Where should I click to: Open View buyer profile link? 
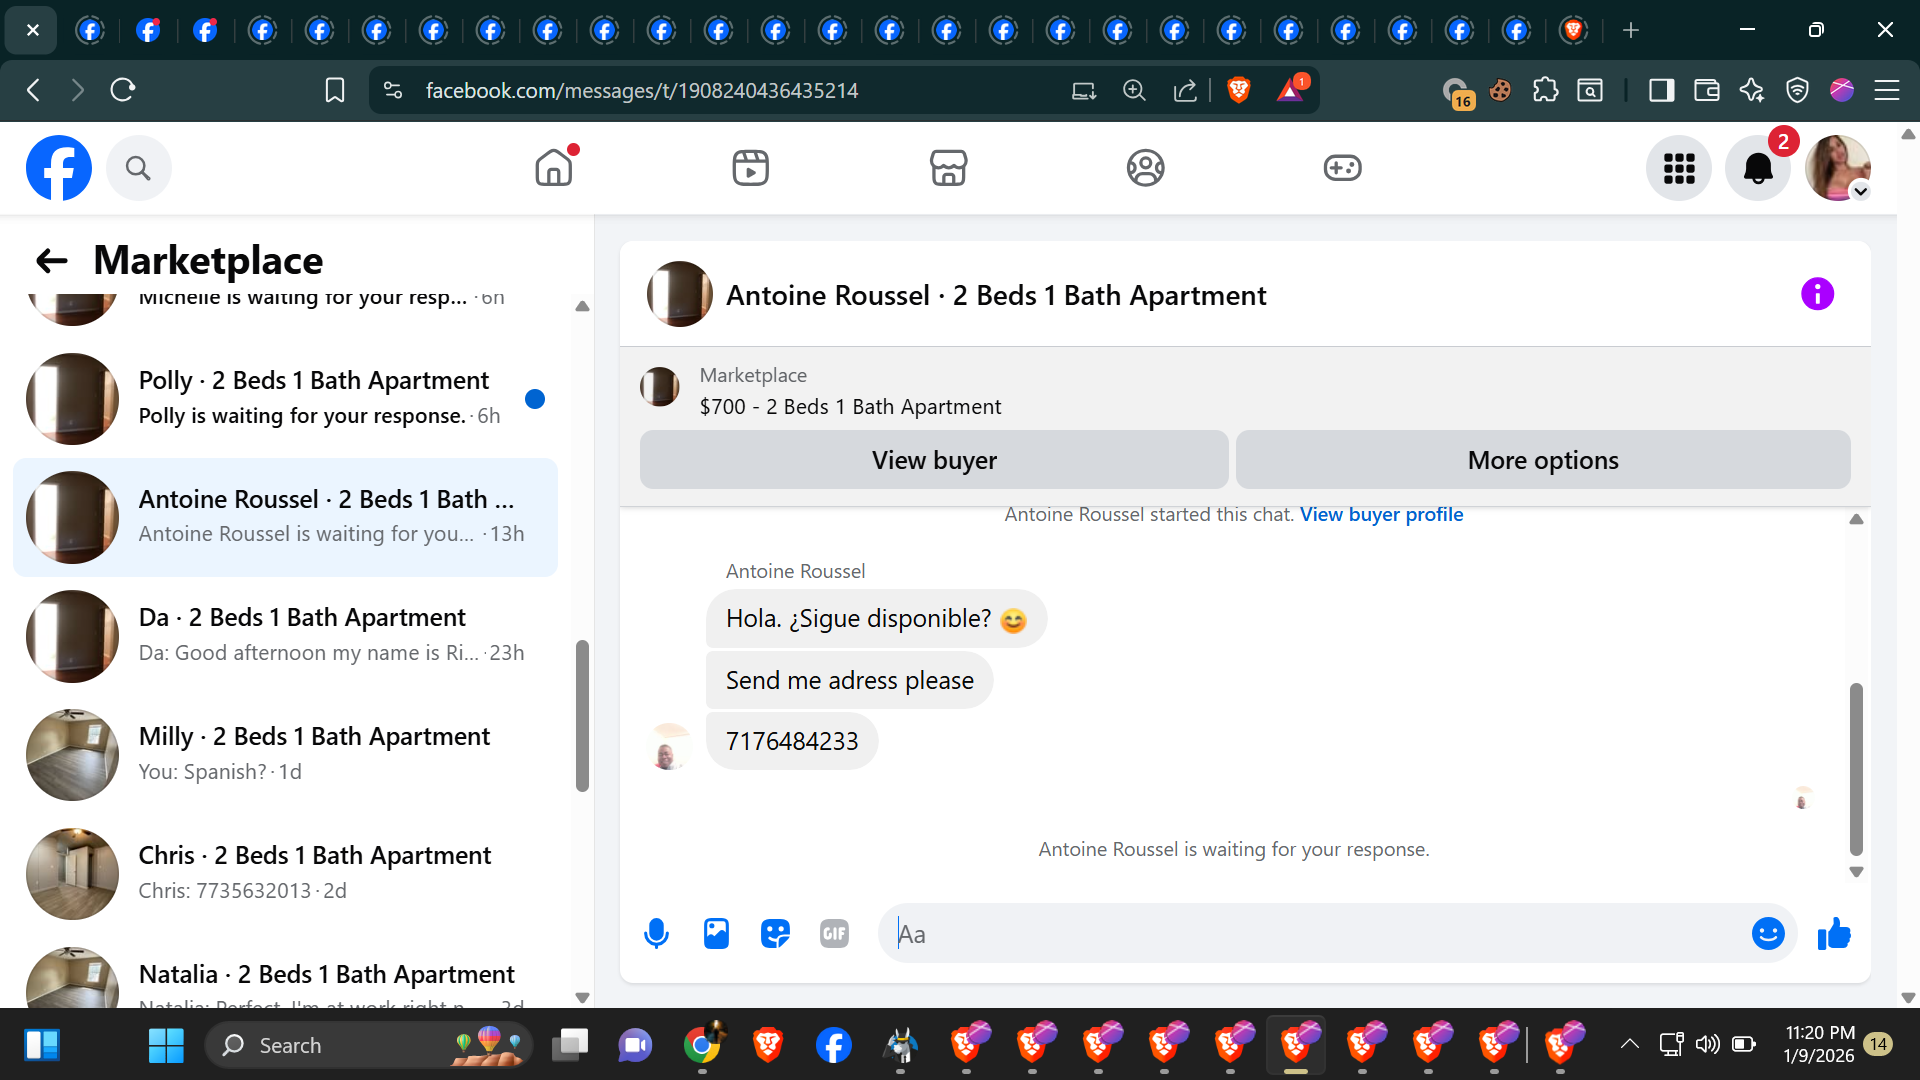point(1381,514)
